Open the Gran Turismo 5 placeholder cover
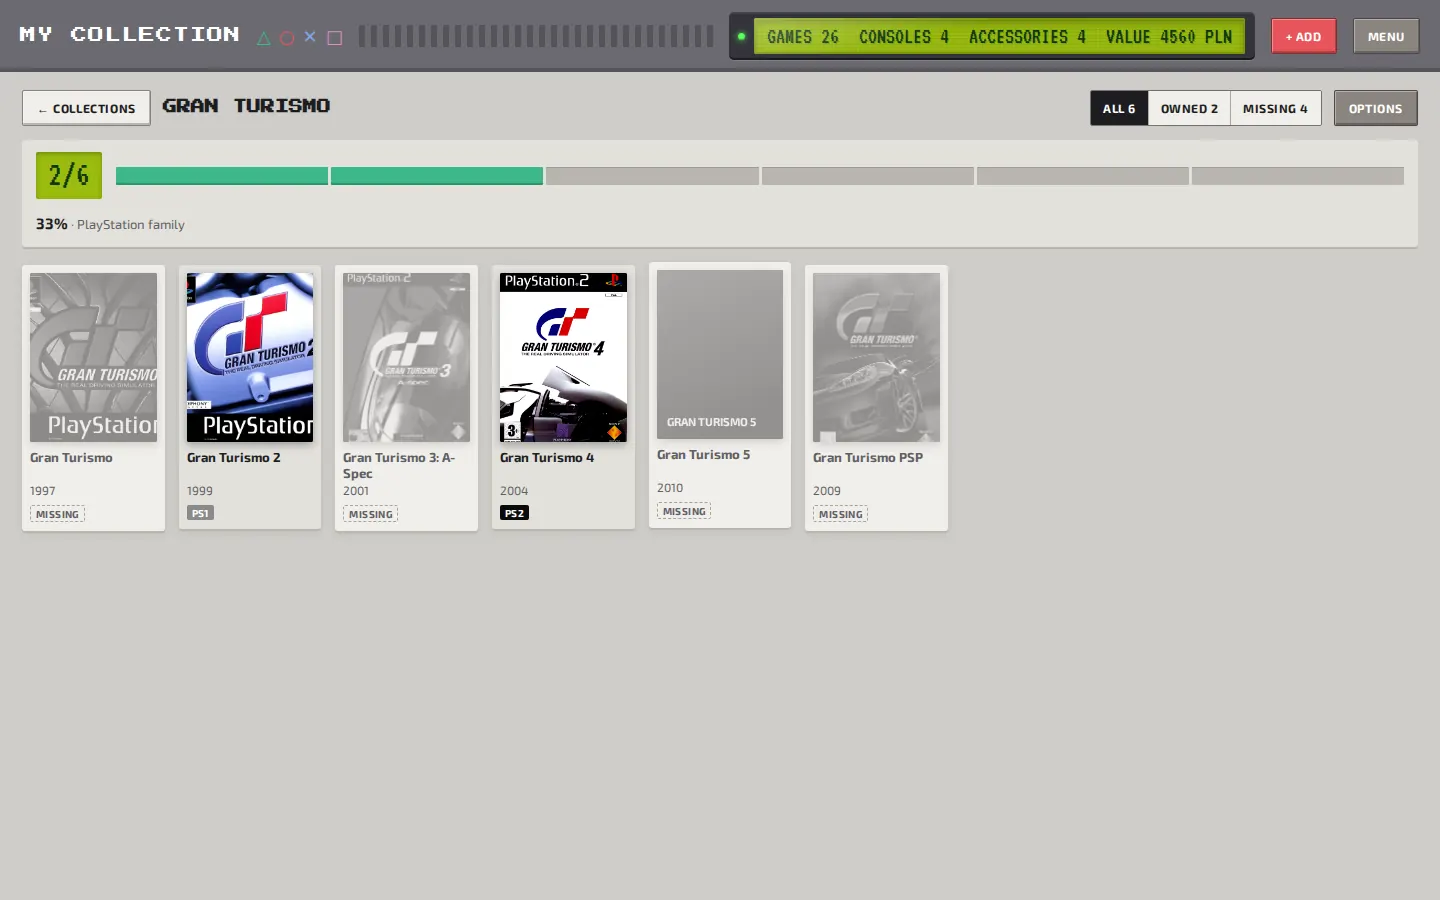Viewport: 1440px width, 900px height. click(720, 354)
